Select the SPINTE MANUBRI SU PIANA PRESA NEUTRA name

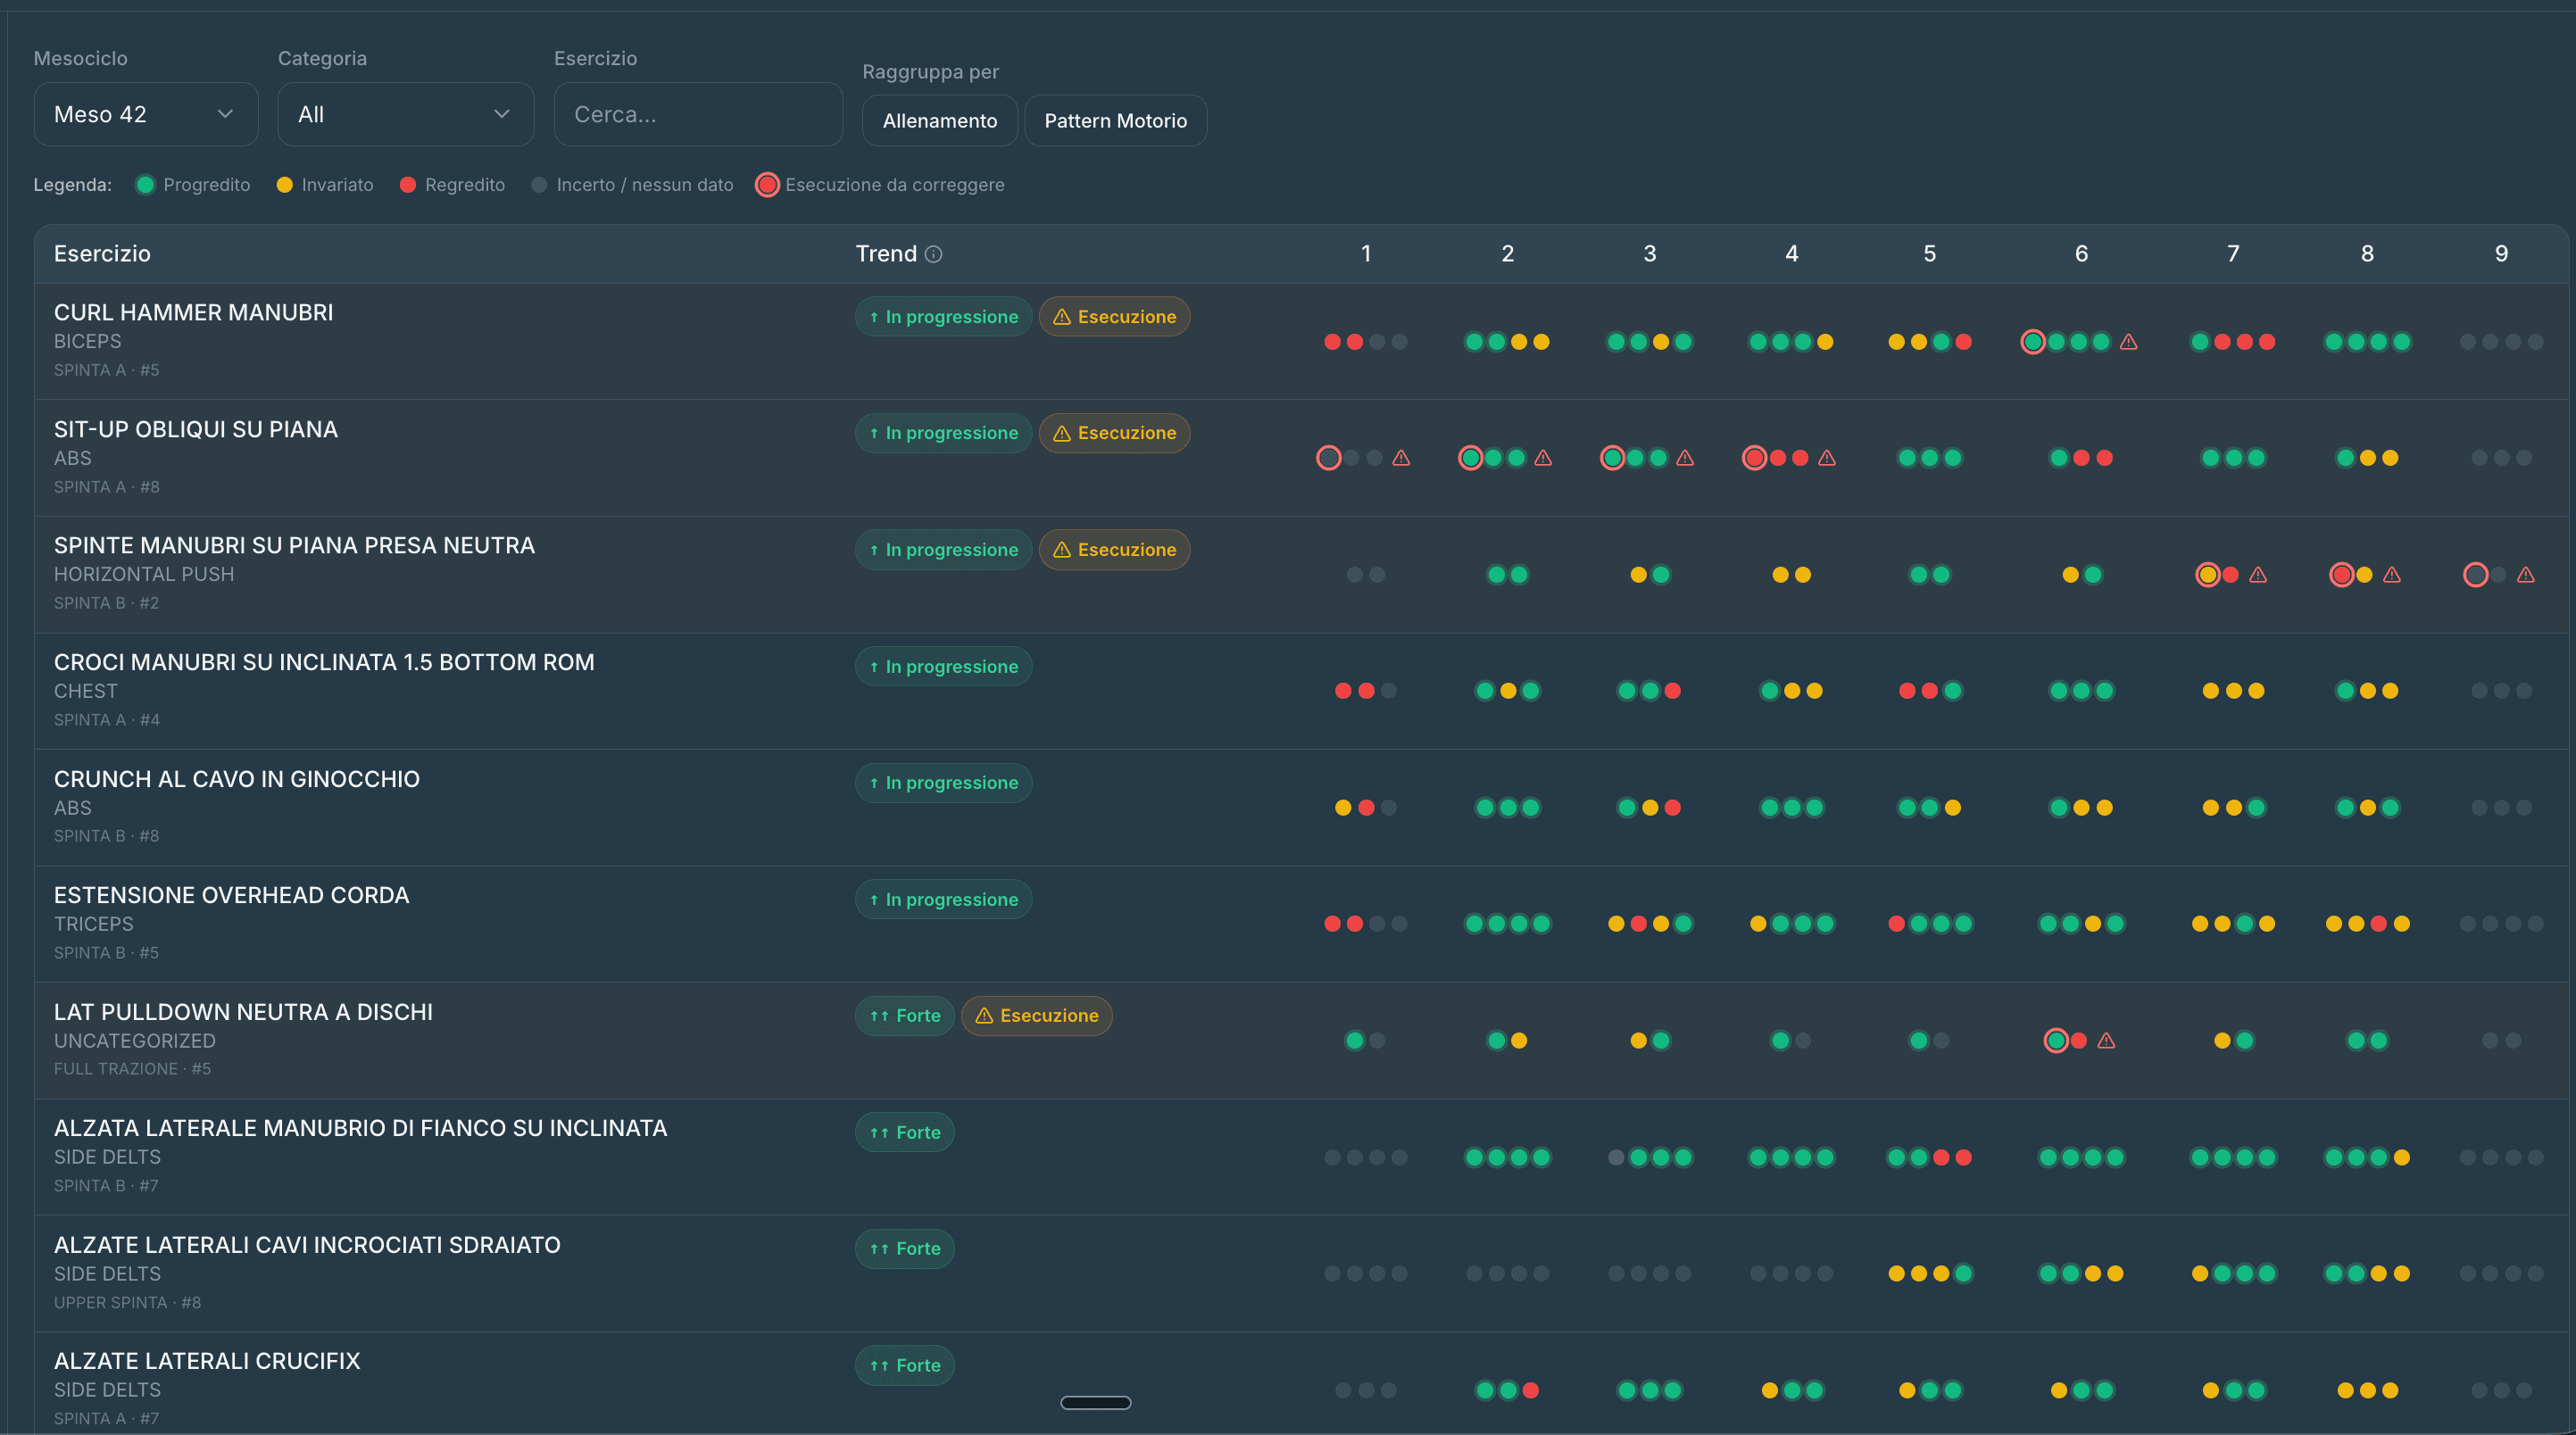[x=295, y=546]
